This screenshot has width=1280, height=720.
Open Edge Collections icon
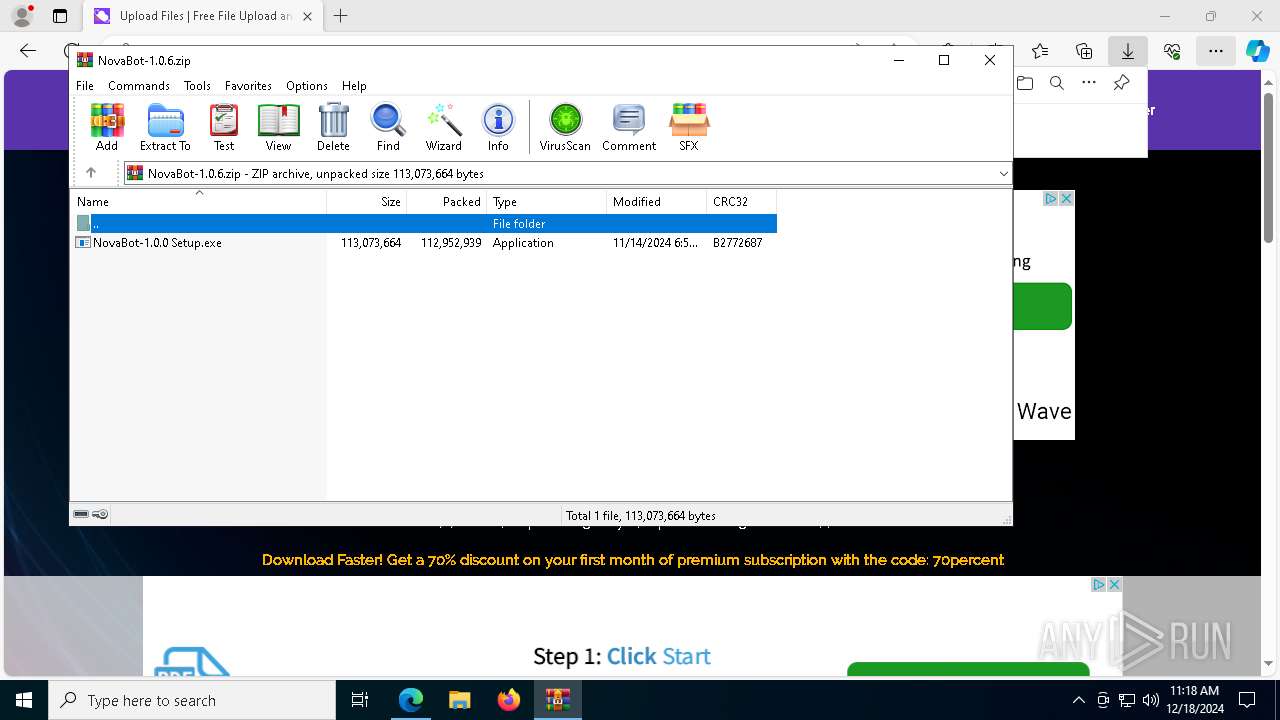tap(1084, 51)
